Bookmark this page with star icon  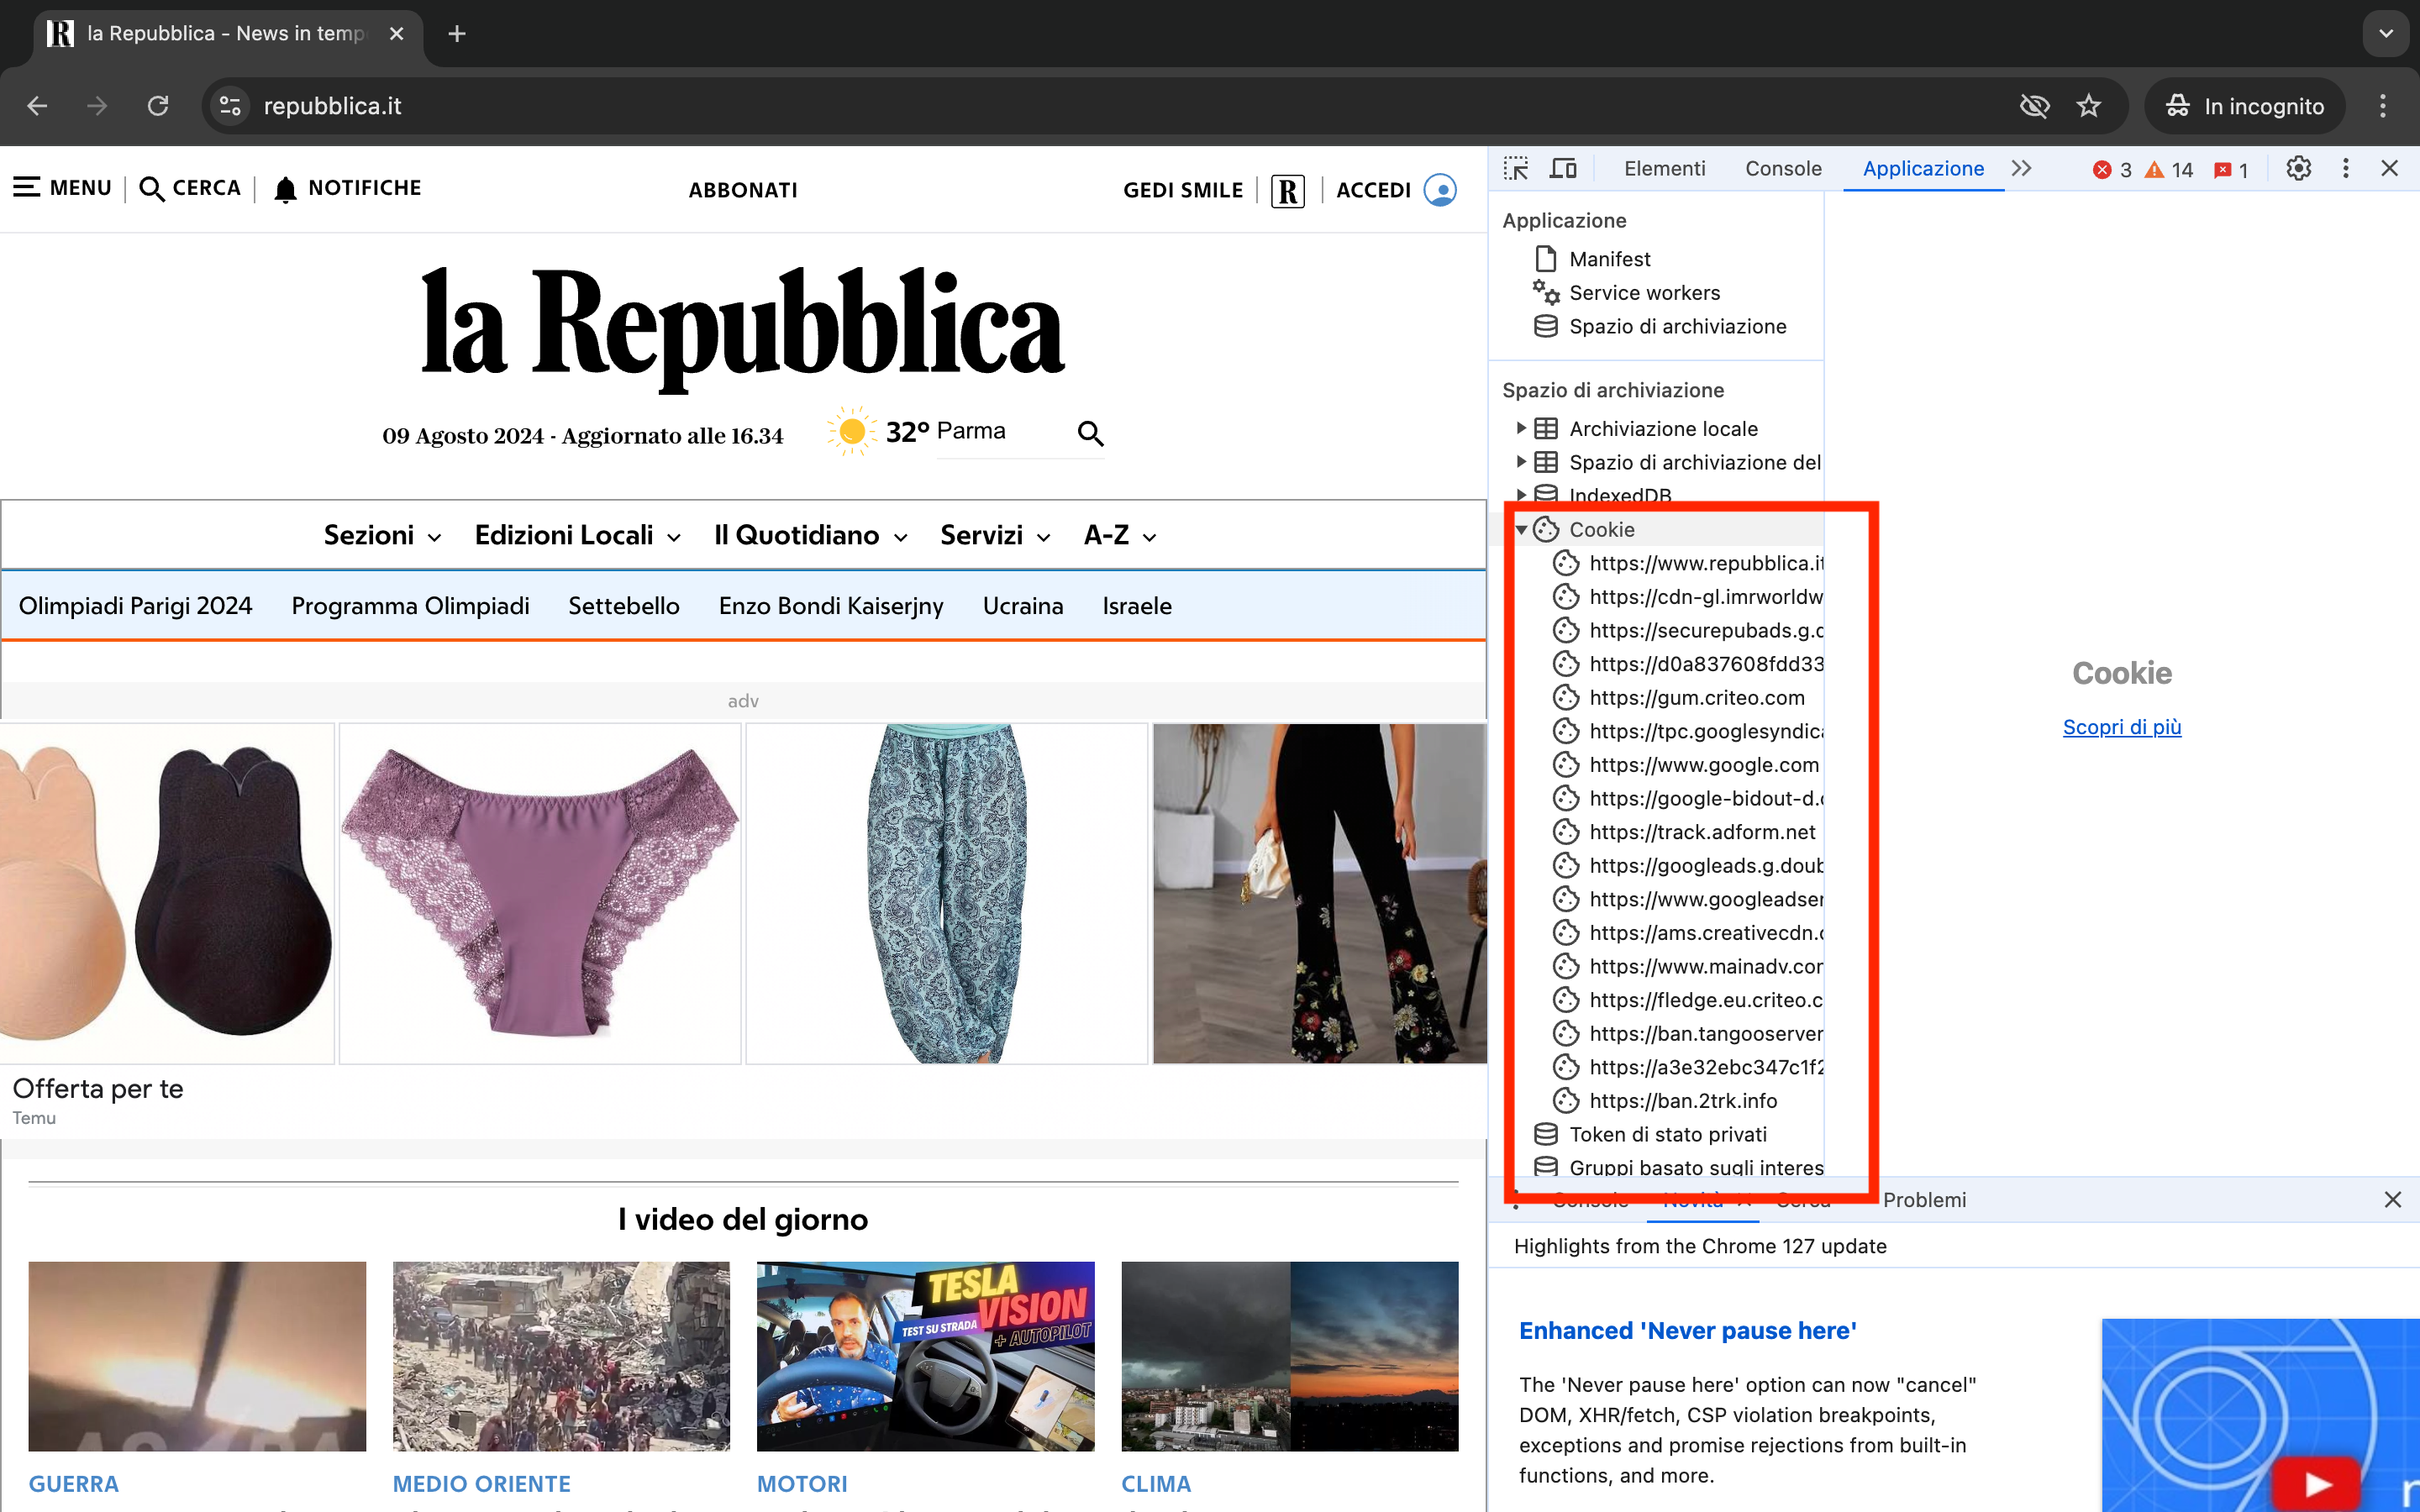pos(2088,106)
